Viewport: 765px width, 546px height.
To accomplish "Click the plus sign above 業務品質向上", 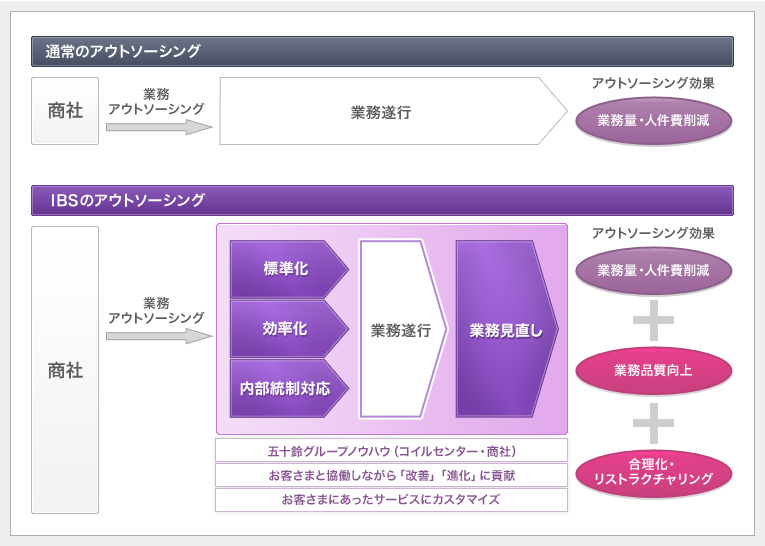I will pos(654,320).
